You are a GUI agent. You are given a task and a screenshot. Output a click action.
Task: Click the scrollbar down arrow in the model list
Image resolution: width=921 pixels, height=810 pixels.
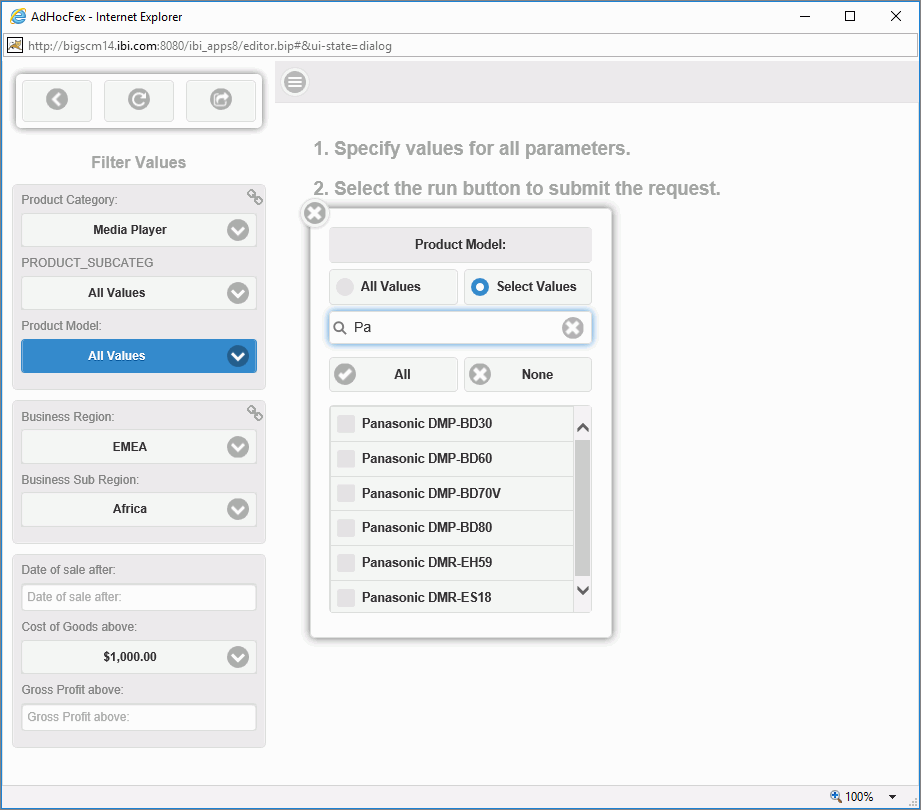[x=582, y=590]
